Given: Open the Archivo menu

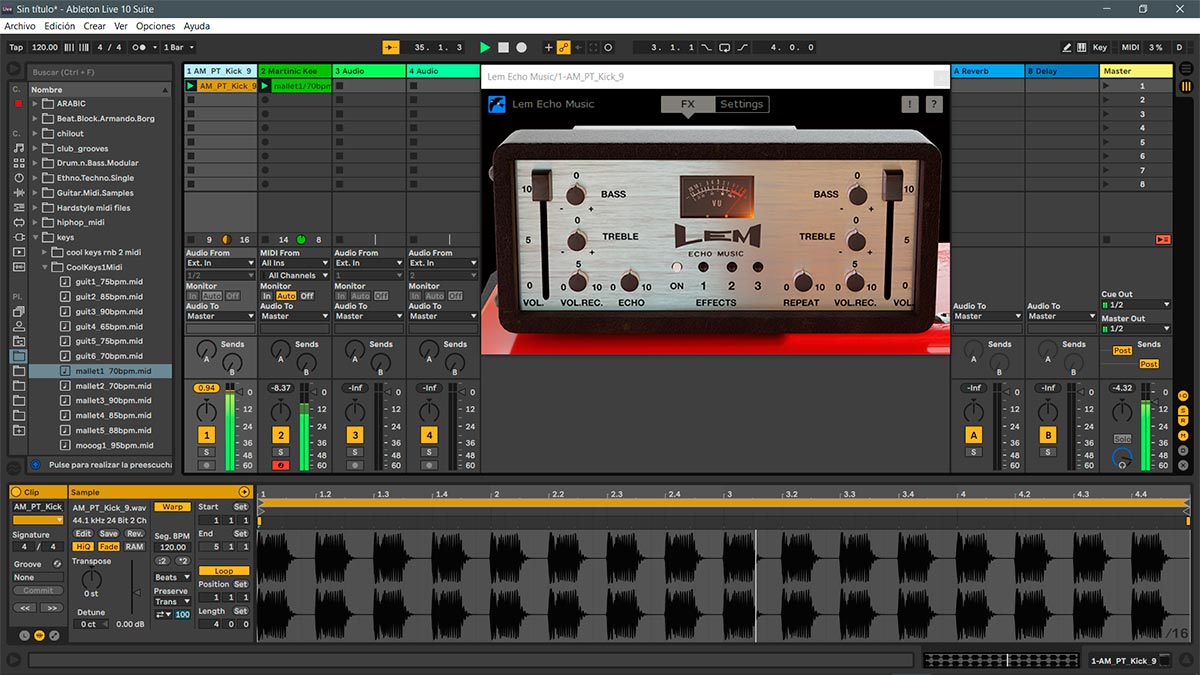Looking at the screenshot, I should (x=20, y=26).
